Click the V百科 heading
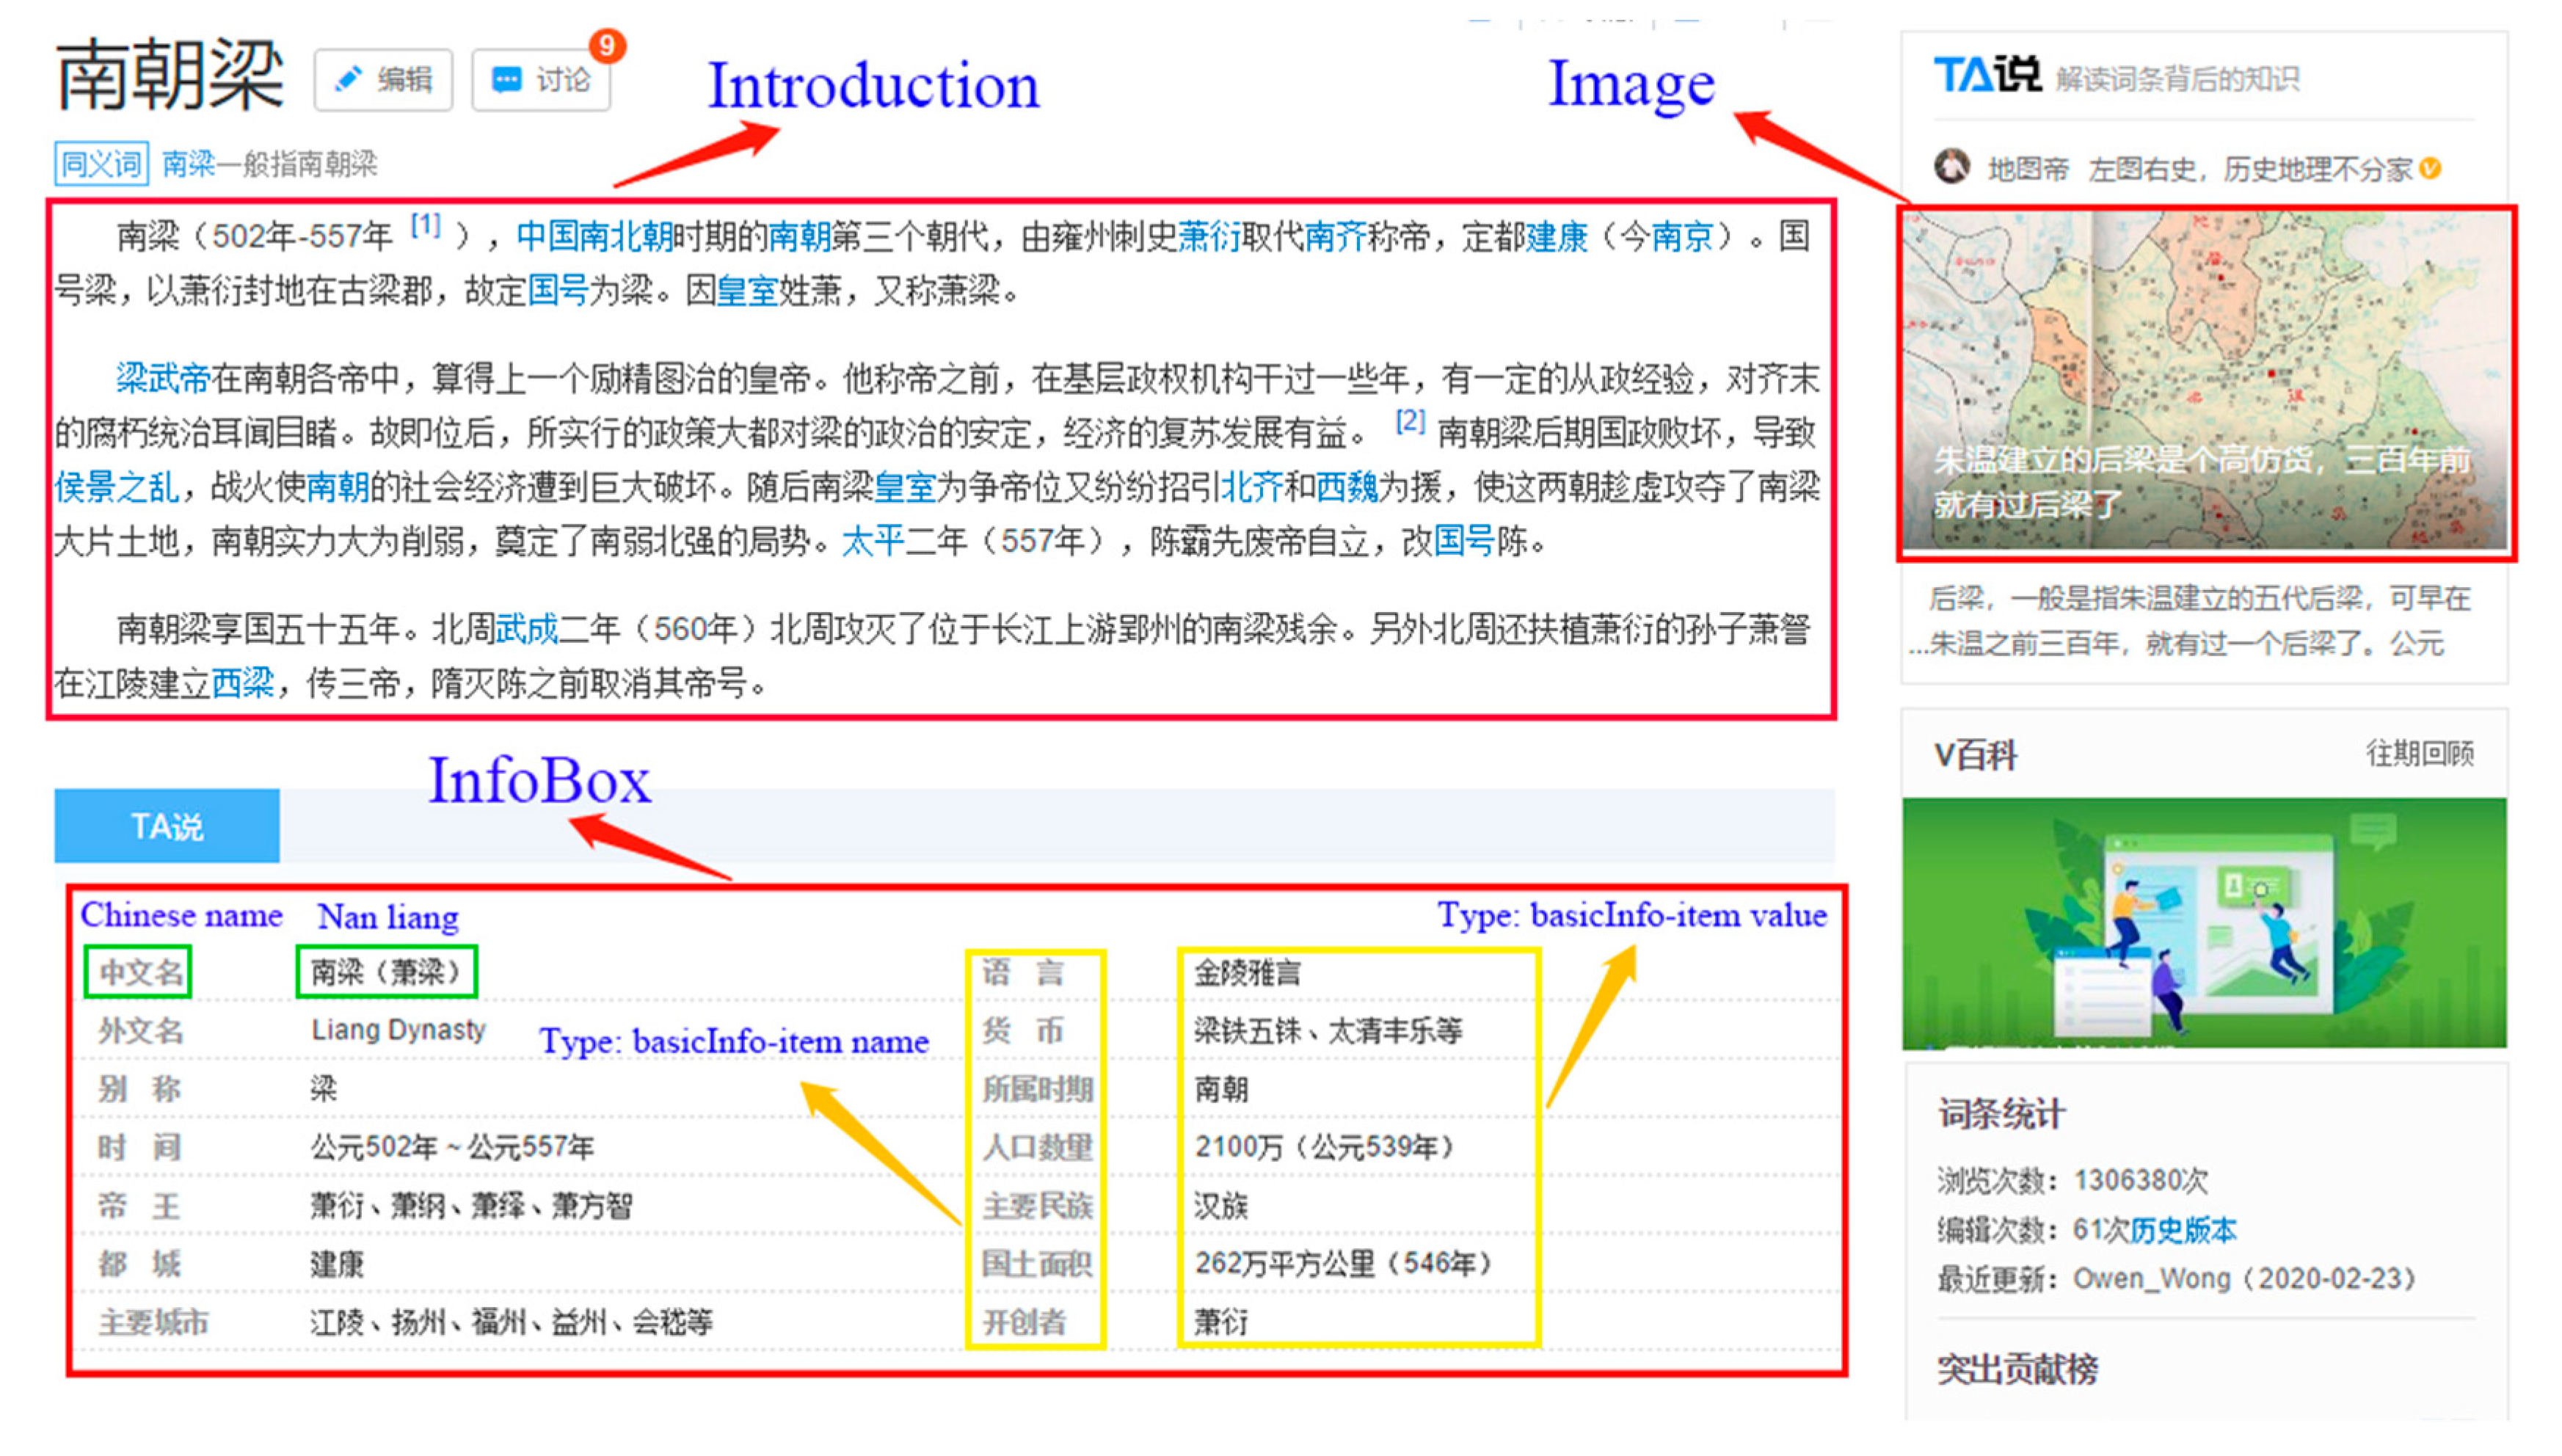Image resolution: width=2562 pixels, height=1456 pixels. [x=1975, y=755]
